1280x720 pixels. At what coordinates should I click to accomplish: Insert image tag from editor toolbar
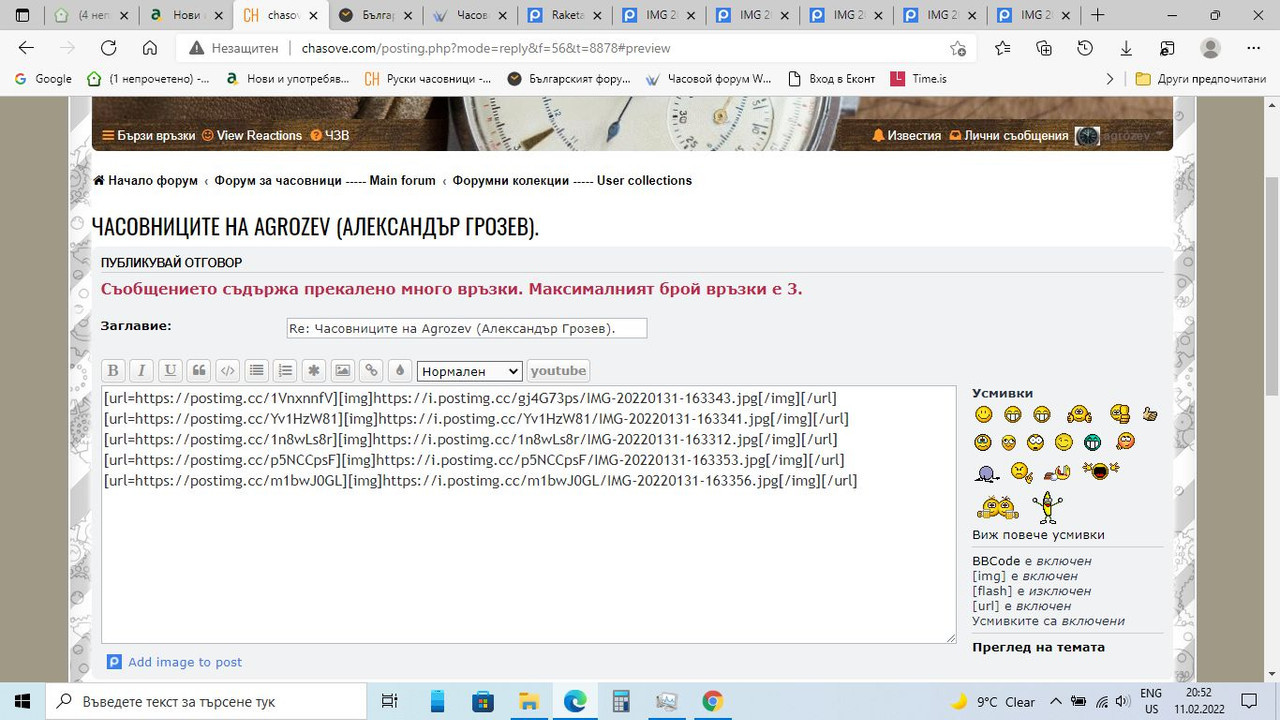tap(343, 371)
